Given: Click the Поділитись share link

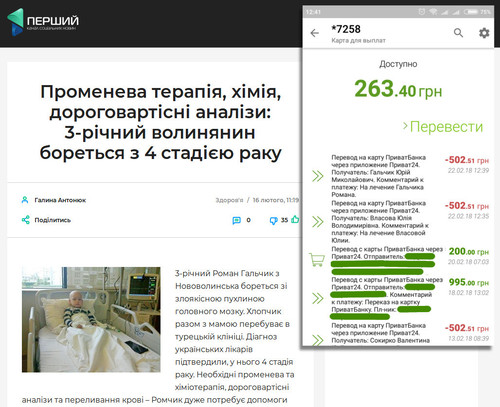Looking at the screenshot, I should pos(53,220).
